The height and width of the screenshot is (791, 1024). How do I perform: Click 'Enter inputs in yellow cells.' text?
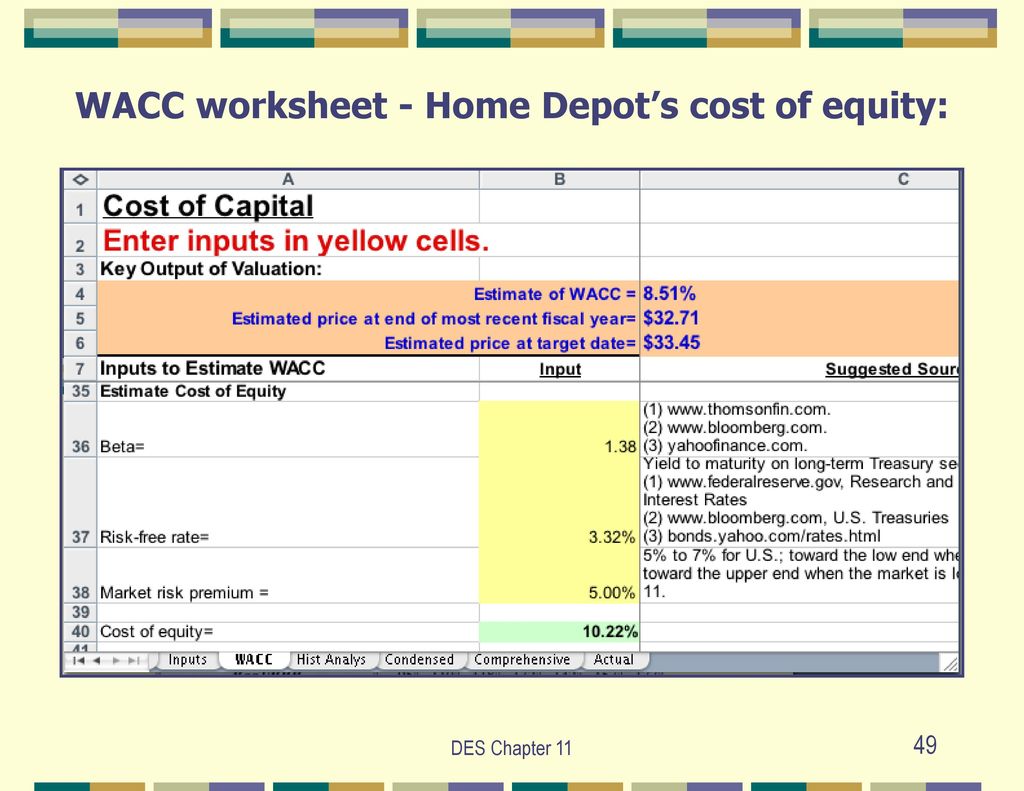(x=296, y=241)
